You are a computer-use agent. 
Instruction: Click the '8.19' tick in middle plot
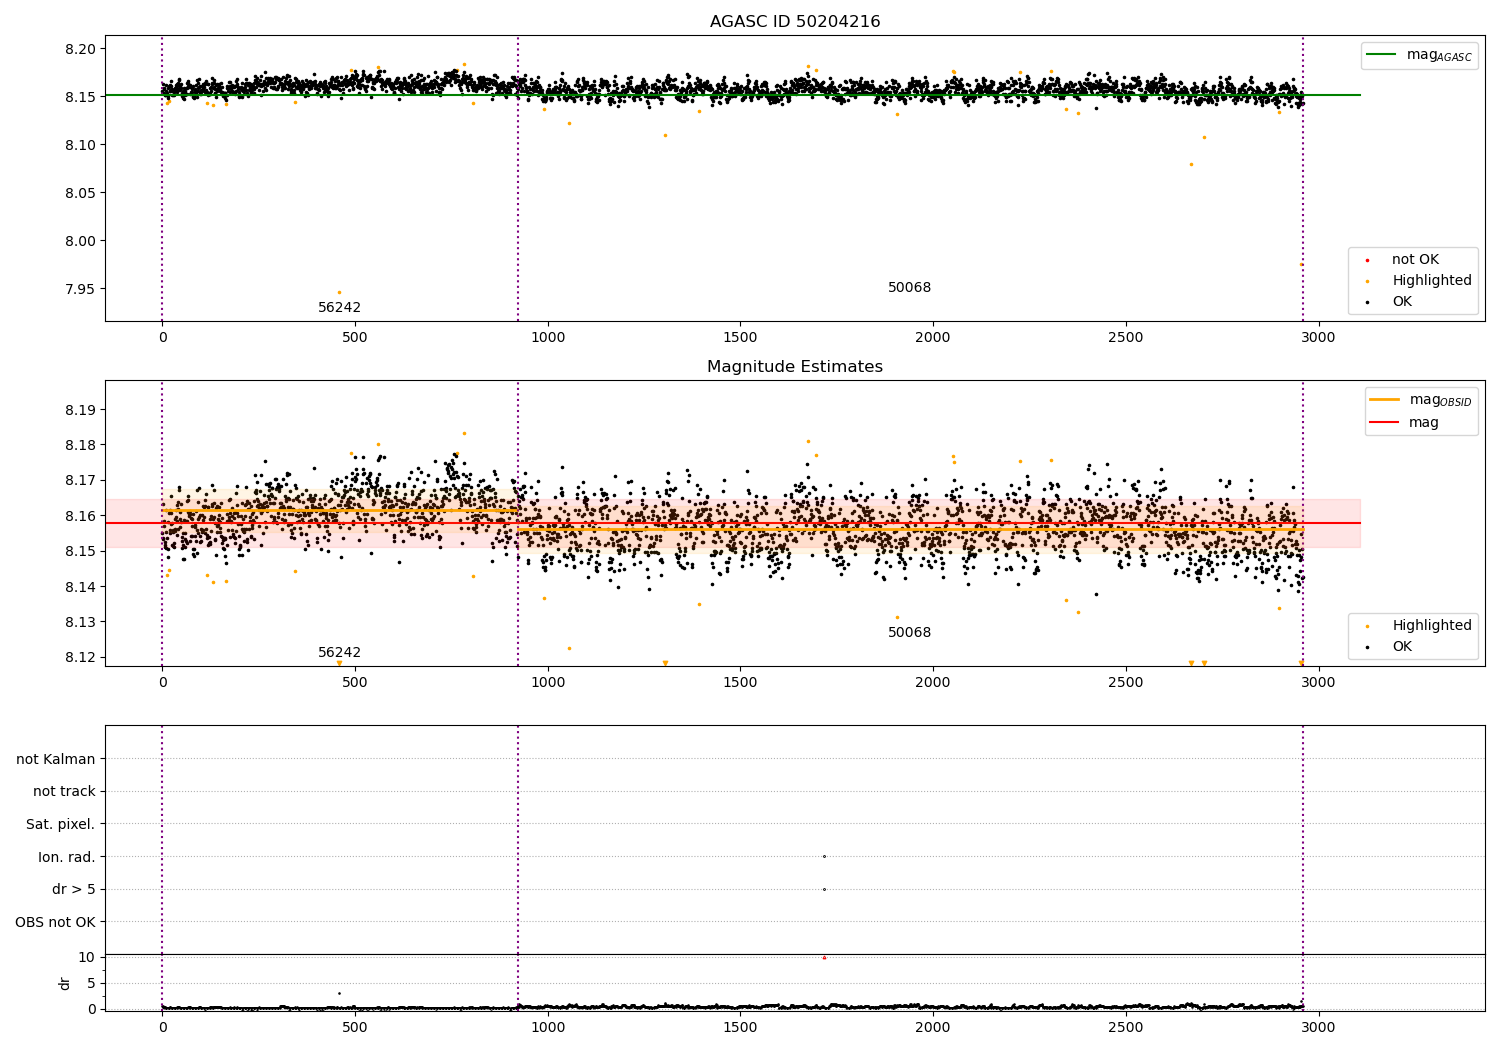[80, 410]
